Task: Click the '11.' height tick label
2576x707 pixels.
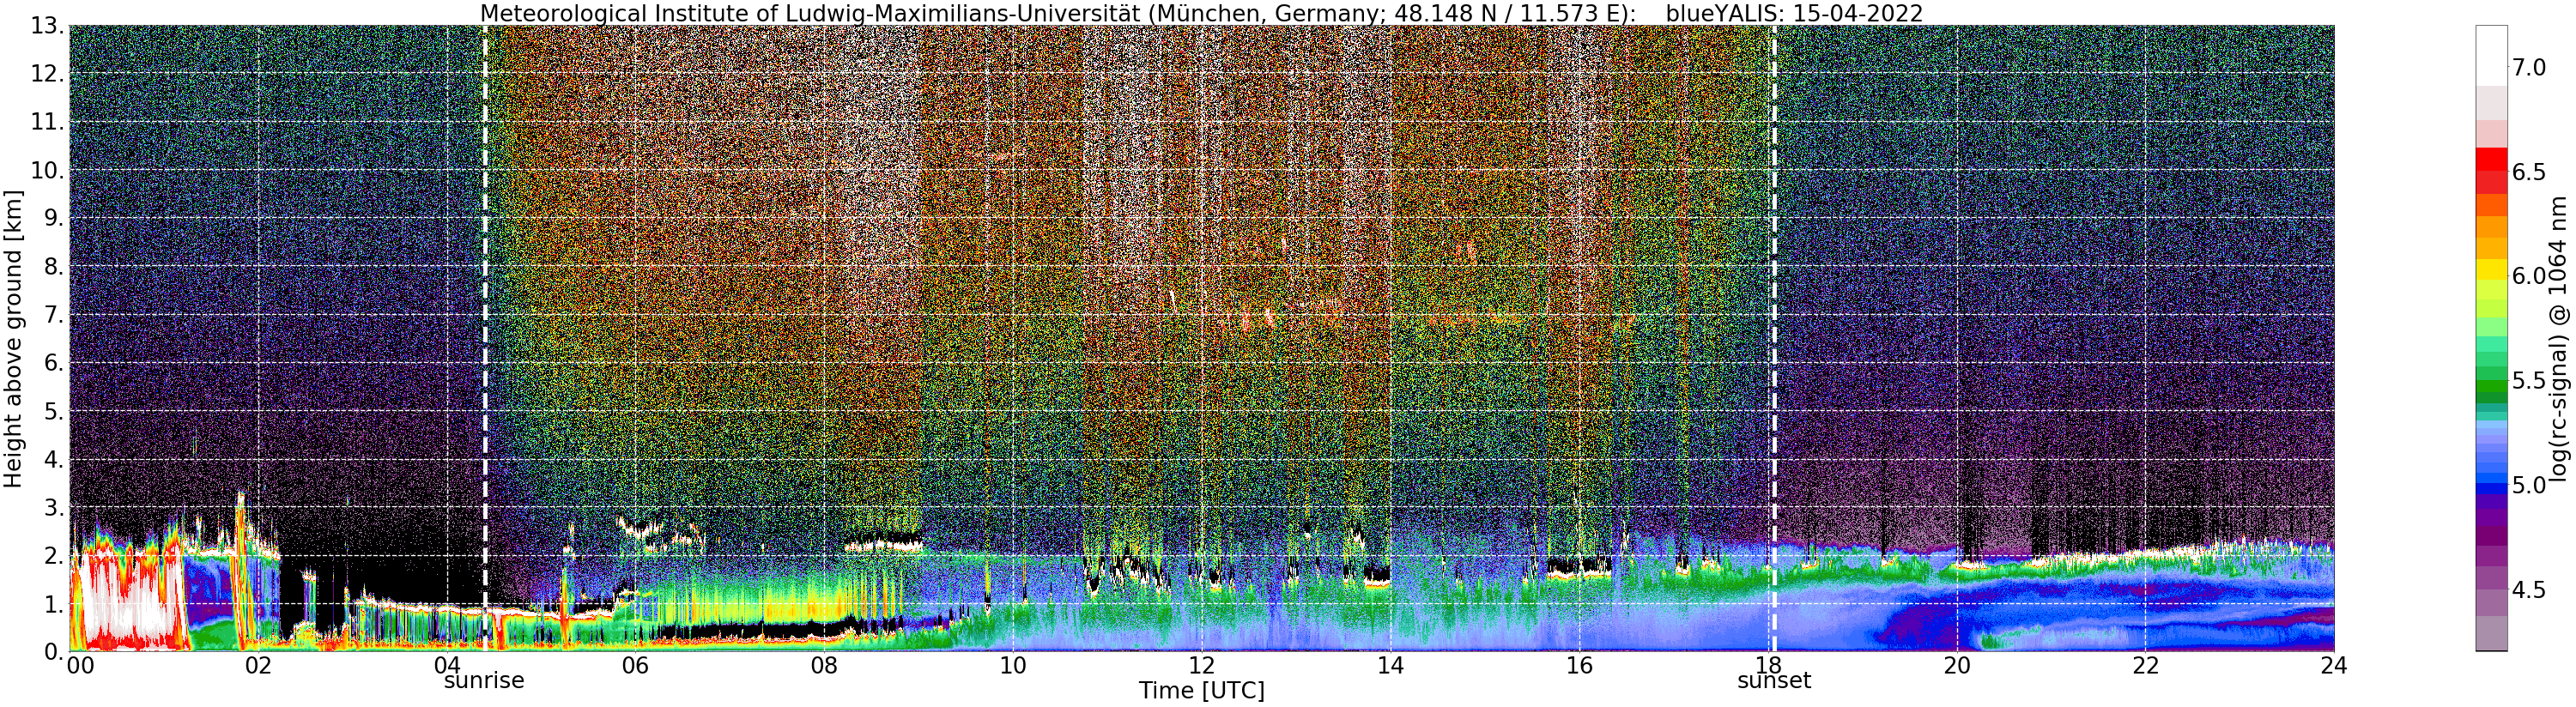Action: tap(47, 122)
